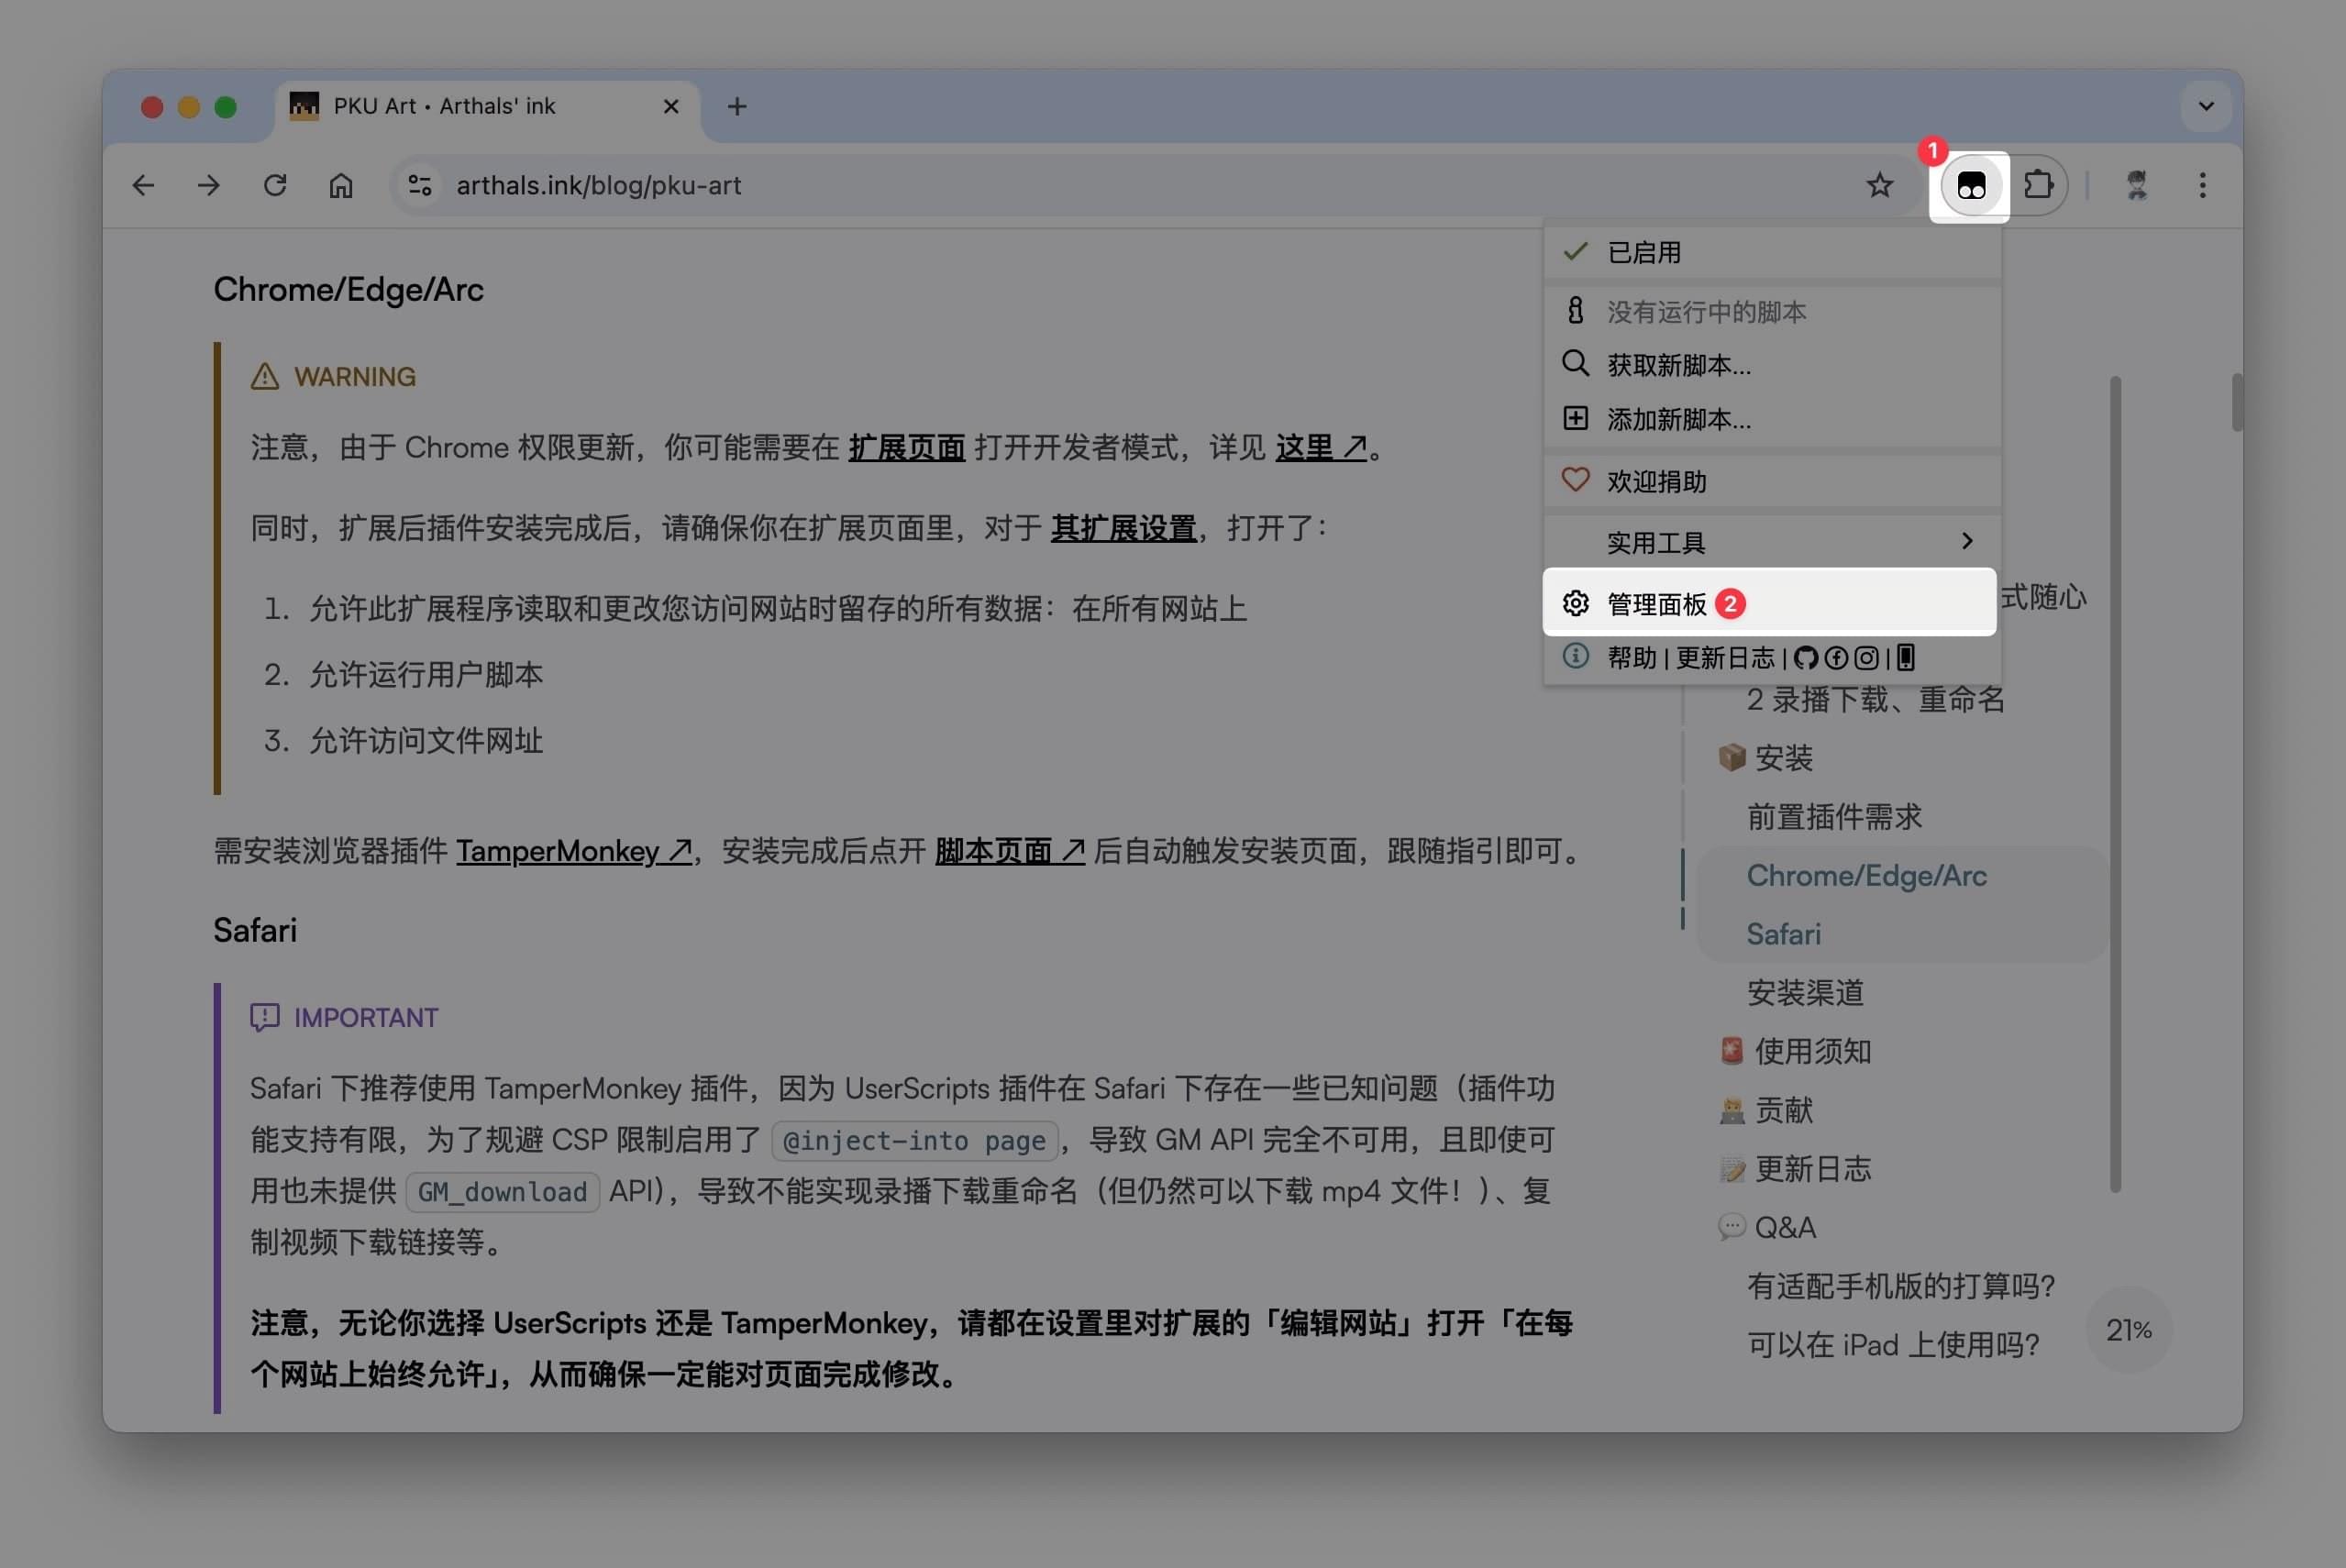Bookmark this page with the star icon

coord(1879,186)
